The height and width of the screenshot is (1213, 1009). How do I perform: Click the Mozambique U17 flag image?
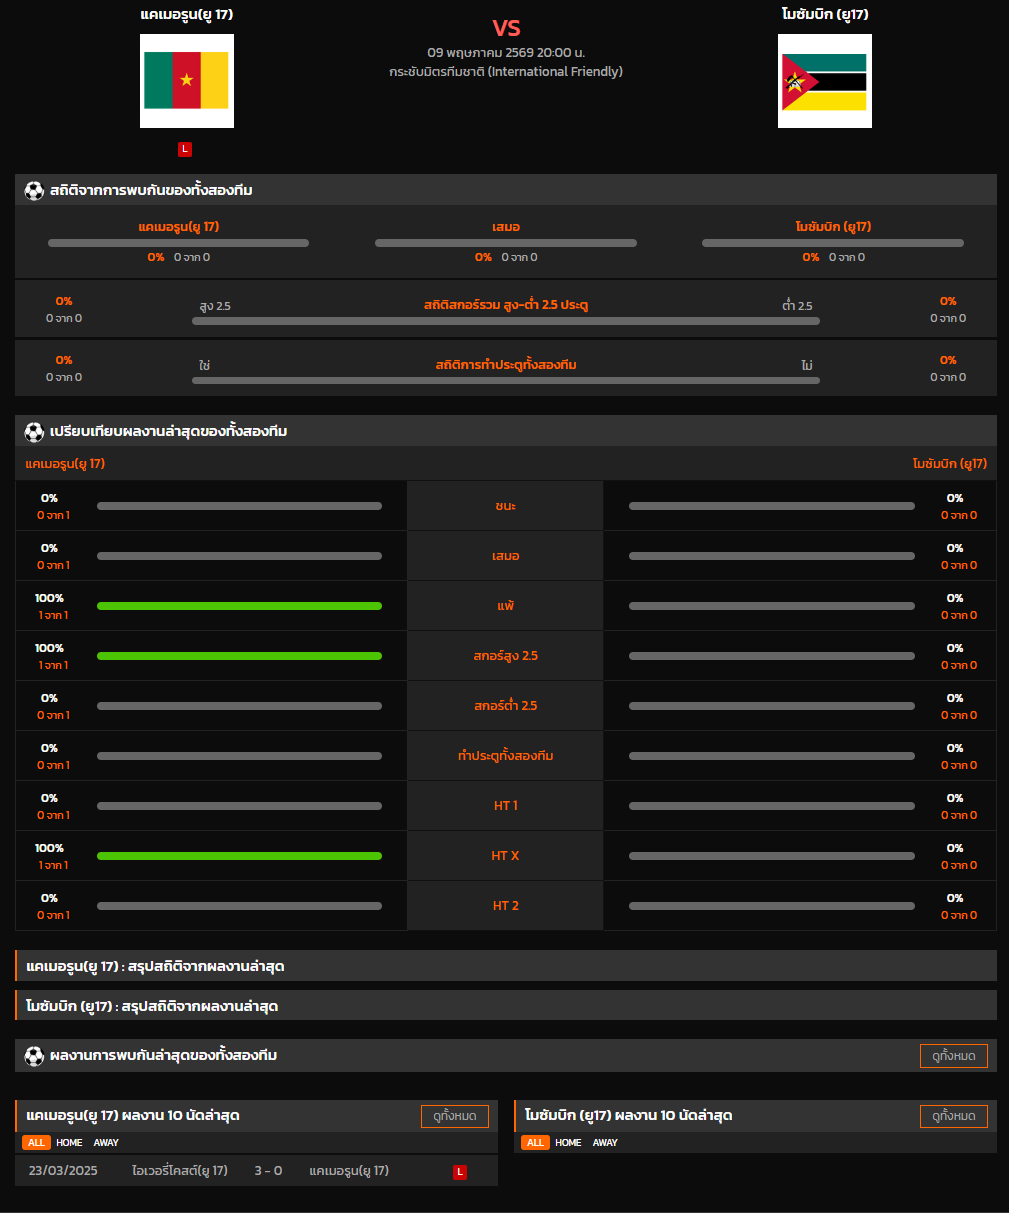(x=825, y=81)
